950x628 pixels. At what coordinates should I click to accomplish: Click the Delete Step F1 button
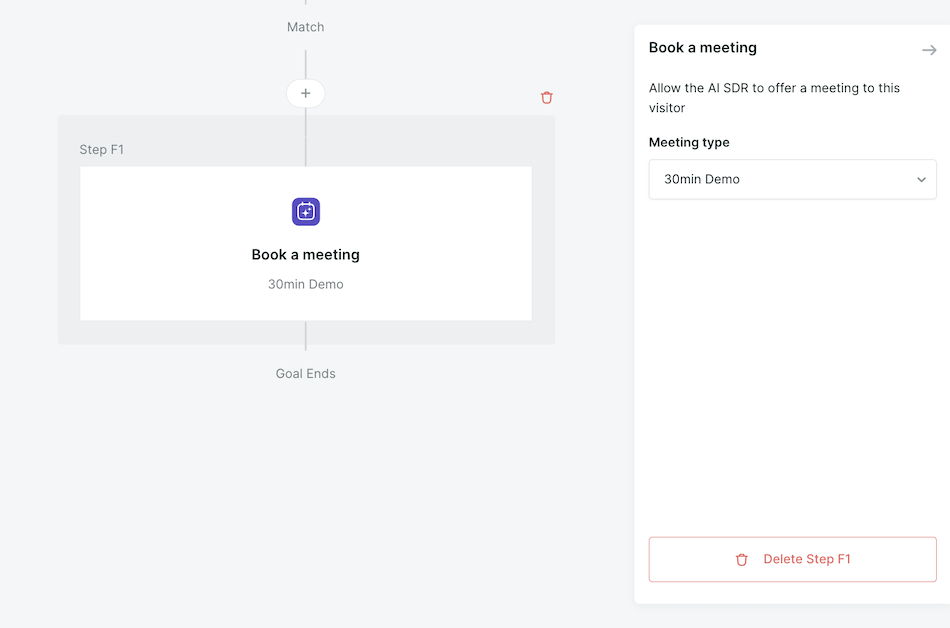coord(792,559)
